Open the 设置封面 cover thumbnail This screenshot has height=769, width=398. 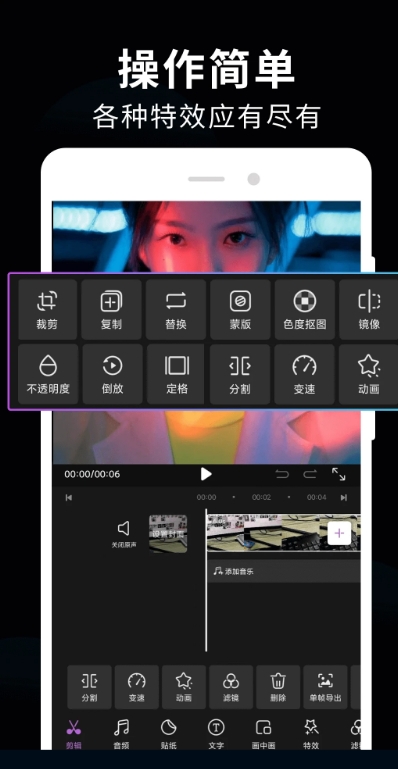pyautogui.click(x=168, y=534)
